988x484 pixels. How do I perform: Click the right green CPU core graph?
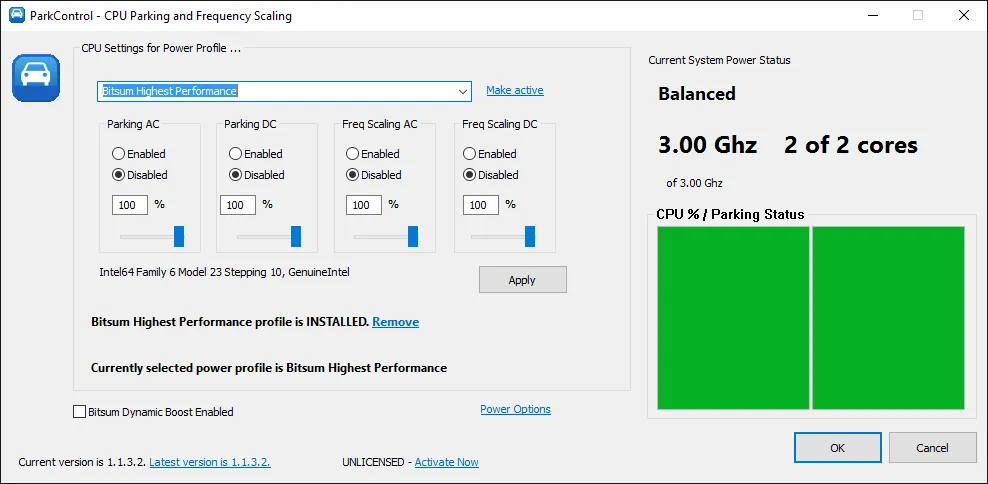[x=888, y=318]
